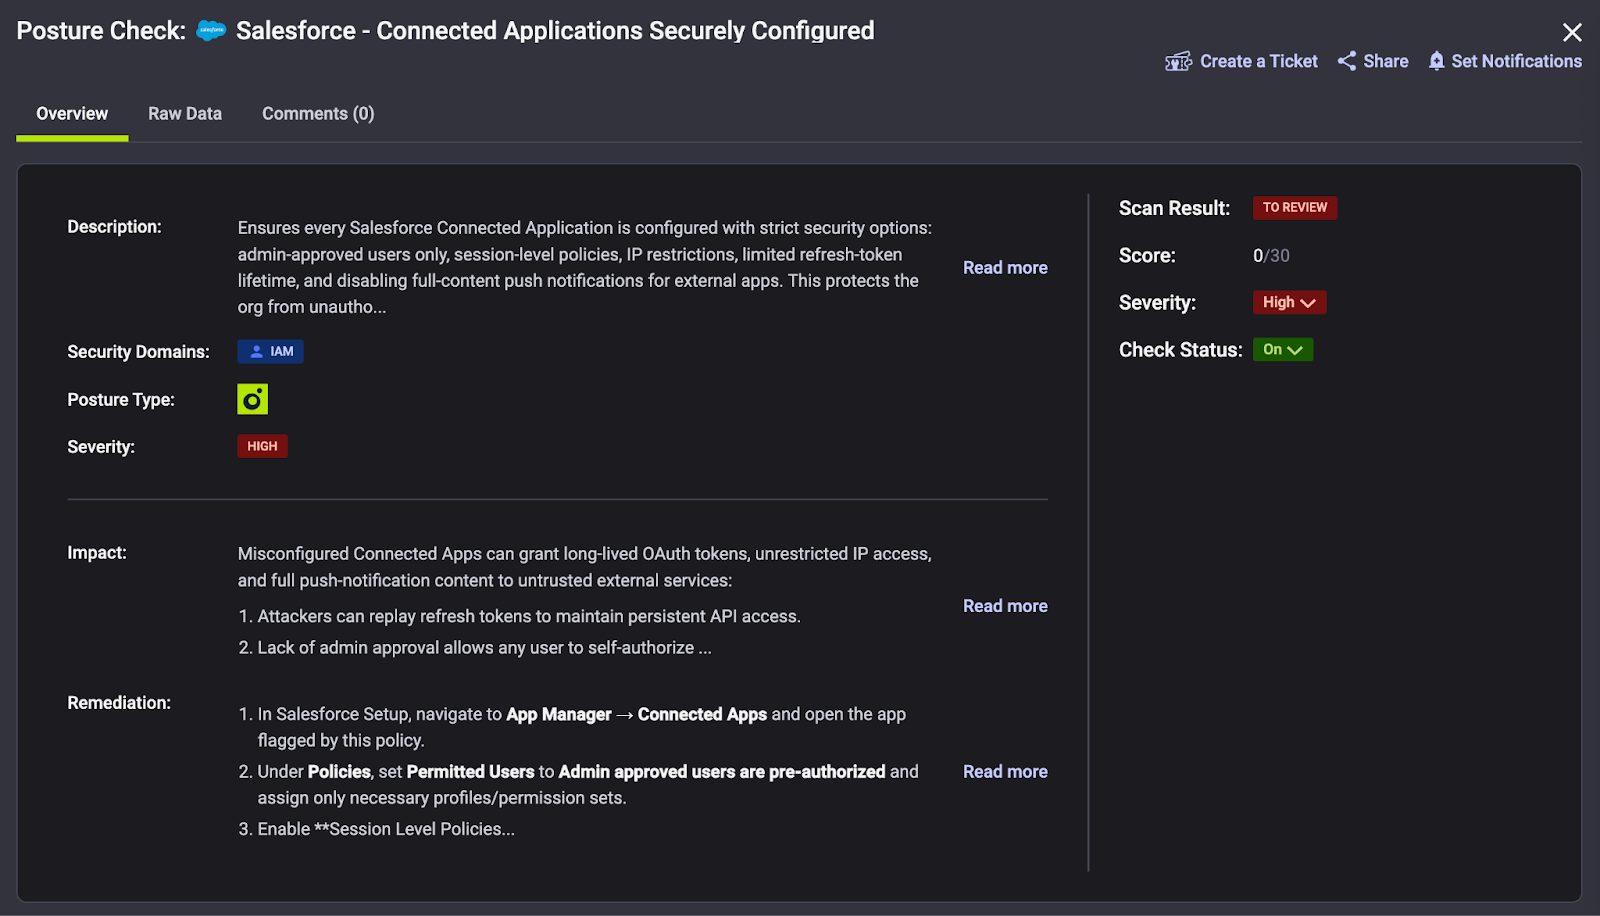Open the Check Status On dropdown

point(1283,349)
